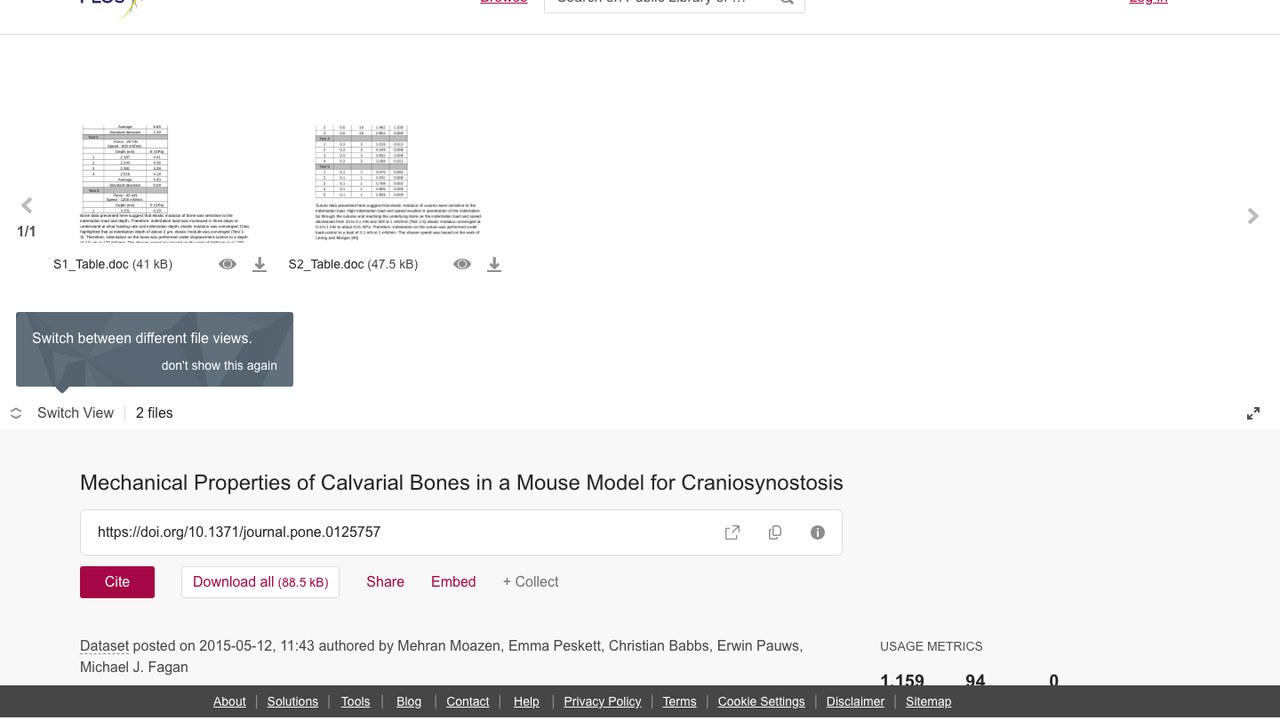
Task: Preview S1_Table.doc with the eye icon
Action: pos(228,264)
